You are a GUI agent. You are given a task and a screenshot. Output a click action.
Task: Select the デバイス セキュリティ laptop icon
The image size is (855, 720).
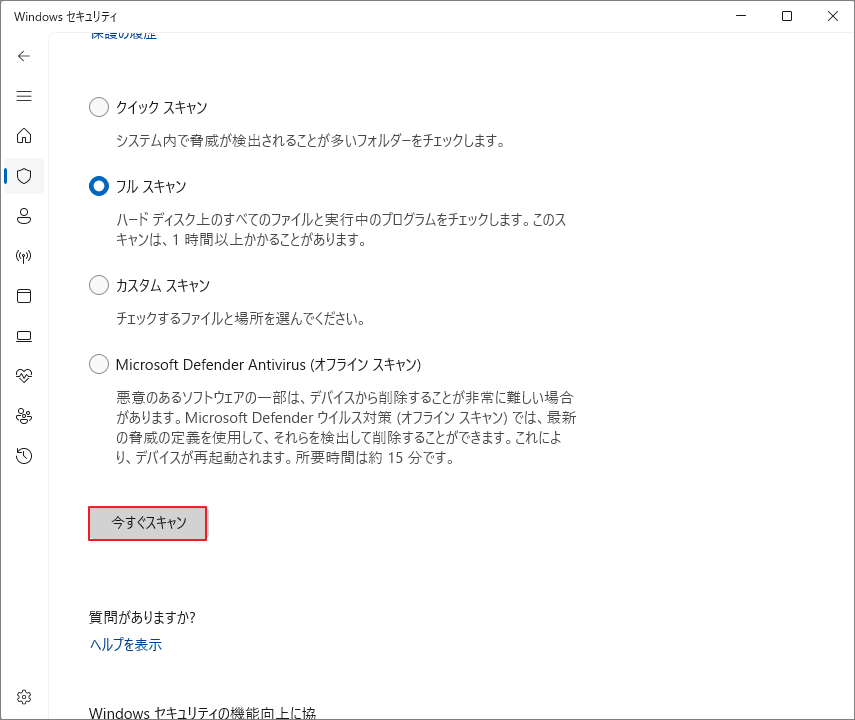[x=24, y=336]
